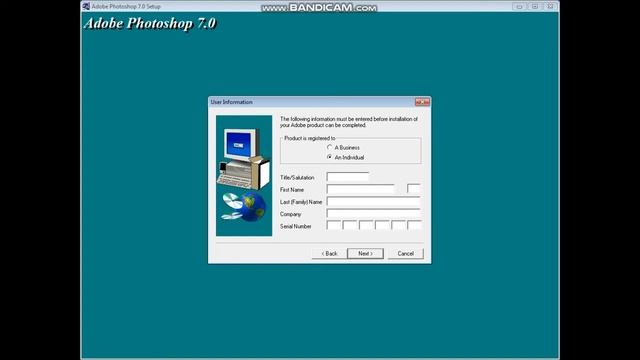Click the Title/Salutation label
The image size is (640, 360).
(x=297, y=178)
